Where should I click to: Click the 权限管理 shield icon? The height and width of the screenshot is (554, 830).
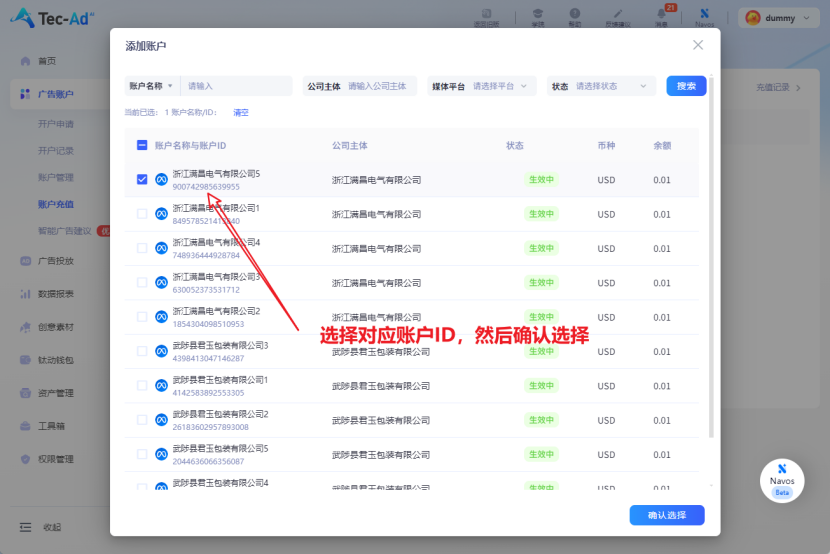click(x=25, y=459)
